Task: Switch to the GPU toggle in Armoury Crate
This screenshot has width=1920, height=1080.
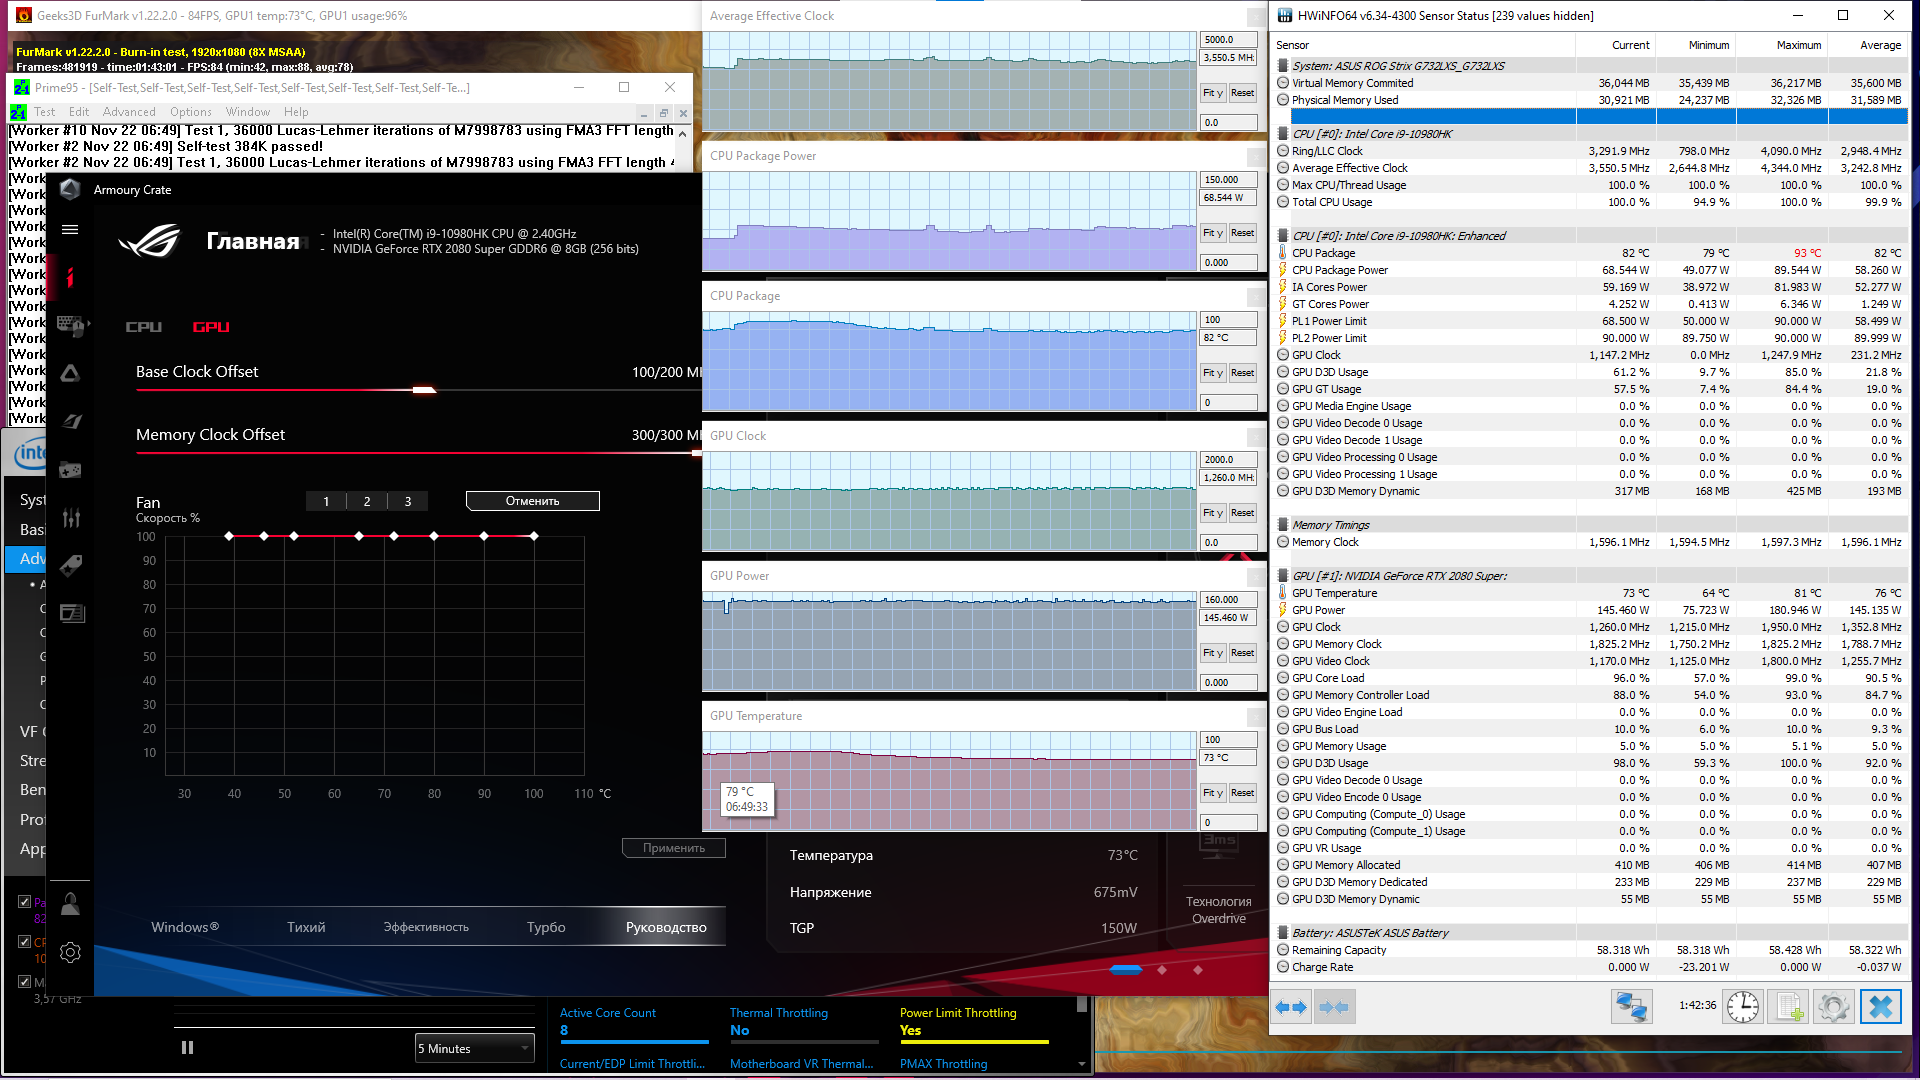Action: coord(211,327)
